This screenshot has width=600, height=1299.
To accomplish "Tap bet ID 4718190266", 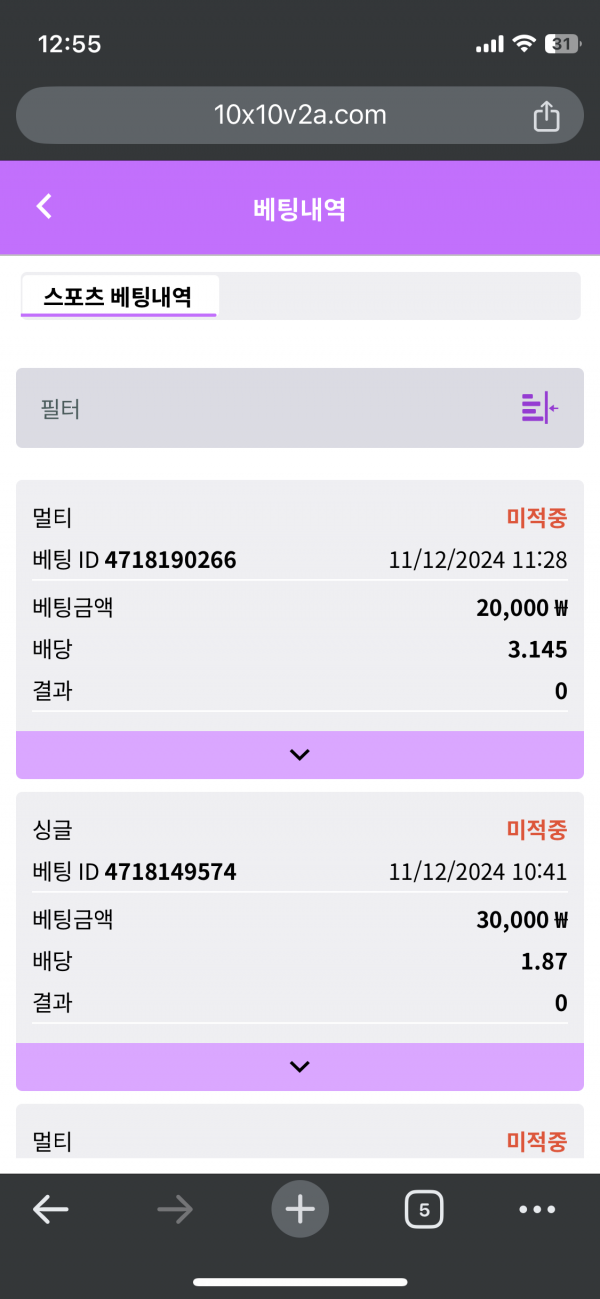I will (170, 560).
